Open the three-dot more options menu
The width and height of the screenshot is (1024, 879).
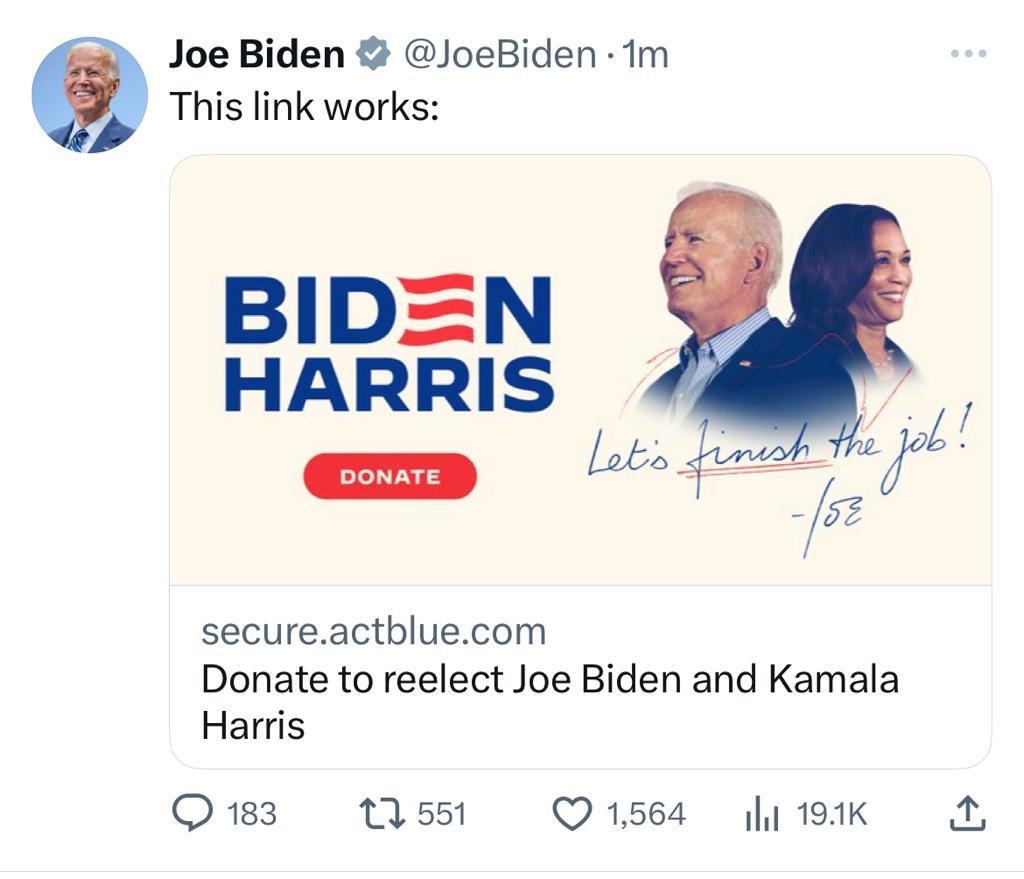pos(968,53)
